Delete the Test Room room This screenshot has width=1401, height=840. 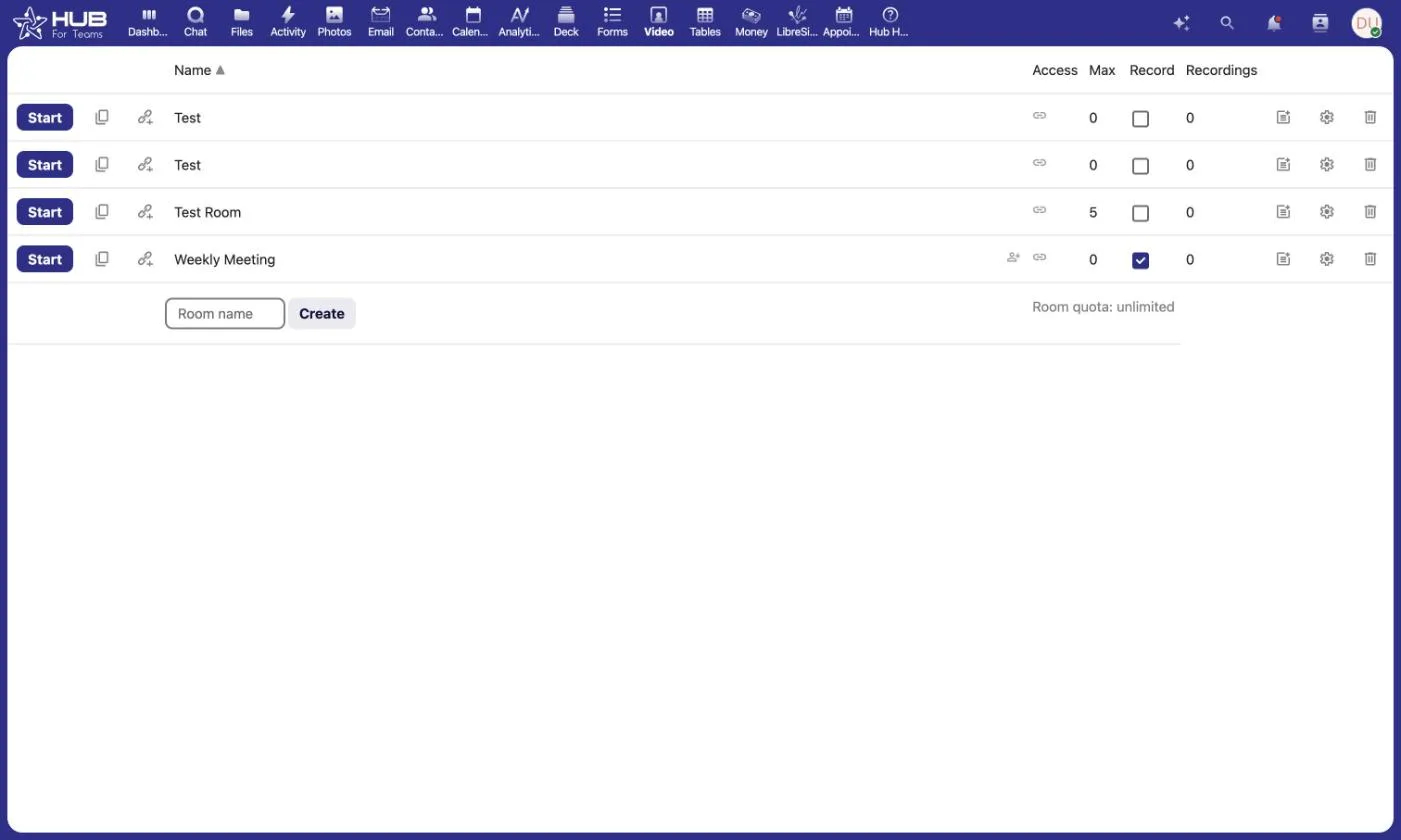1370,211
